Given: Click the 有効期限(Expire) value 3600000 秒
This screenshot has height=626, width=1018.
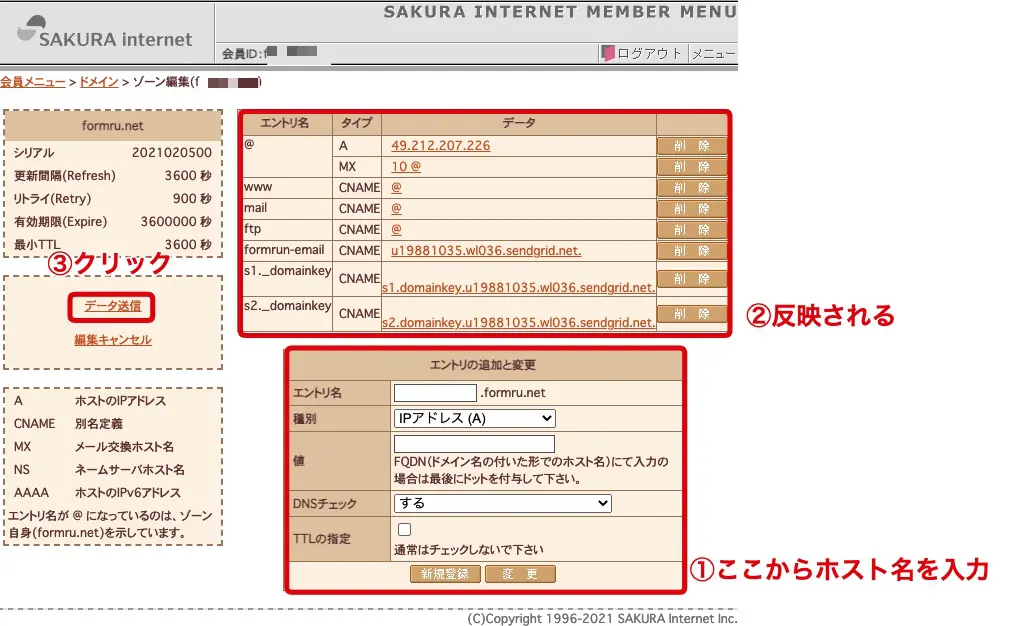Looking at the screenshot, I should pyautogui.click(x=176, y=221).
